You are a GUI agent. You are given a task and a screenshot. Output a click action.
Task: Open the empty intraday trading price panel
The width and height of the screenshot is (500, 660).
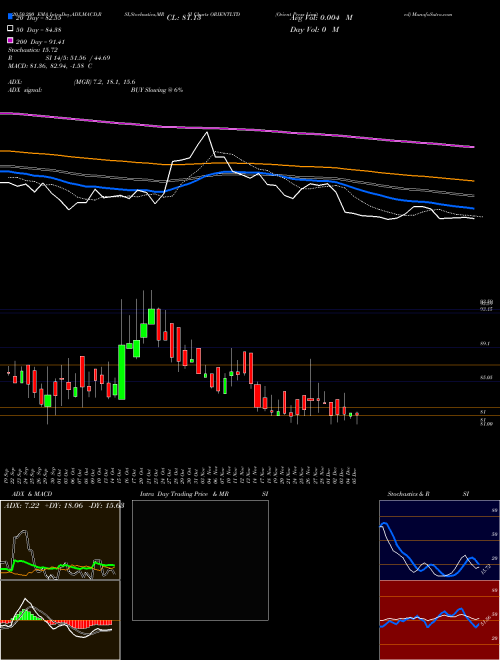(x=200, y=560)
